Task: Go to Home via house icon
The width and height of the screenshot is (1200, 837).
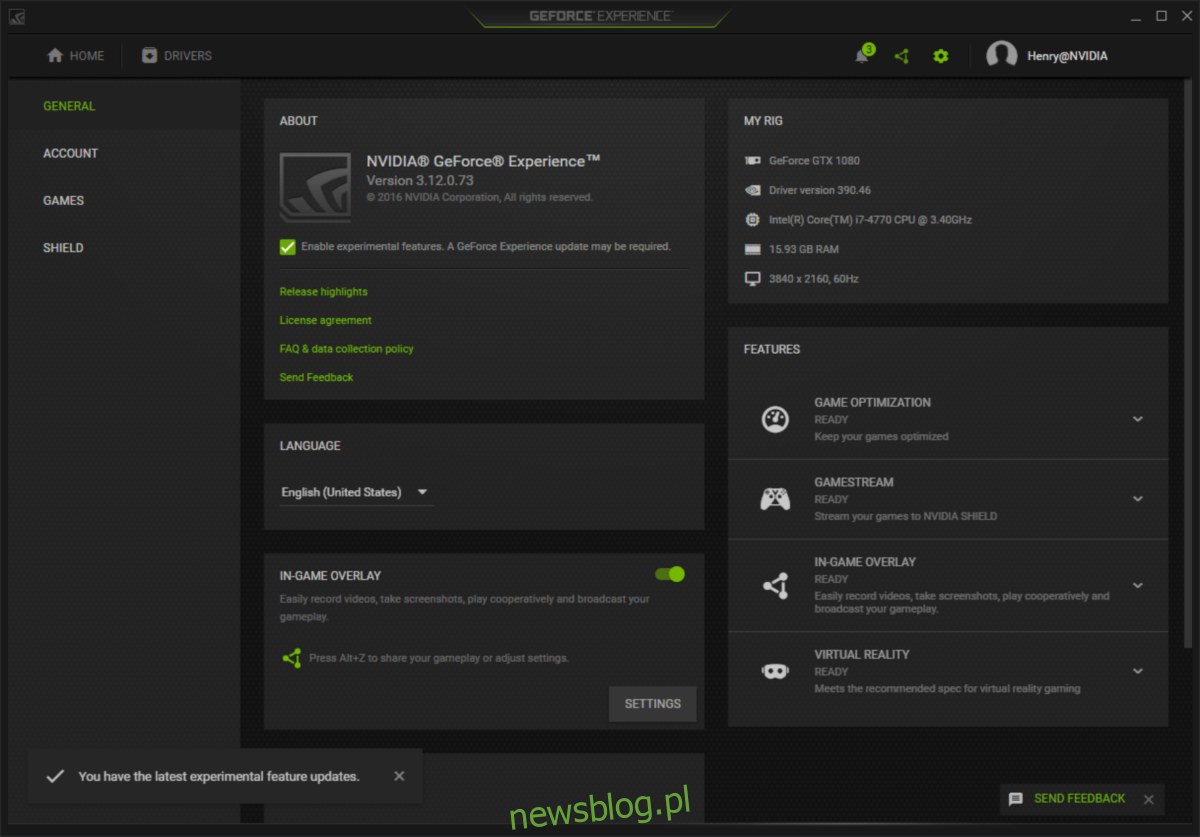Action: [55, 56]
